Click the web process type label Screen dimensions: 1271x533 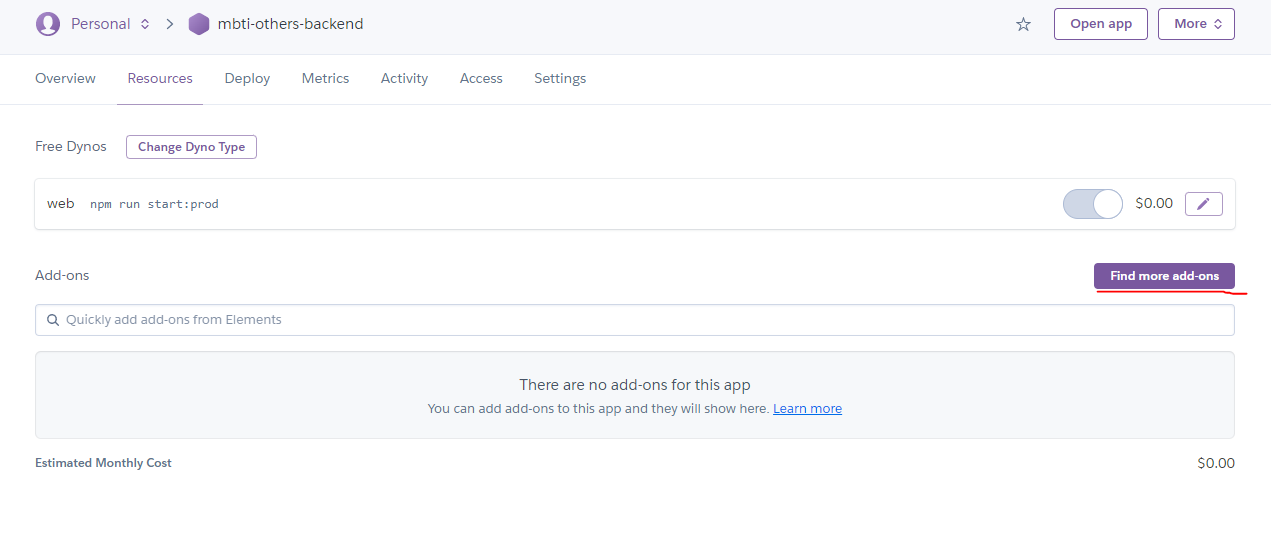(61, 204)
